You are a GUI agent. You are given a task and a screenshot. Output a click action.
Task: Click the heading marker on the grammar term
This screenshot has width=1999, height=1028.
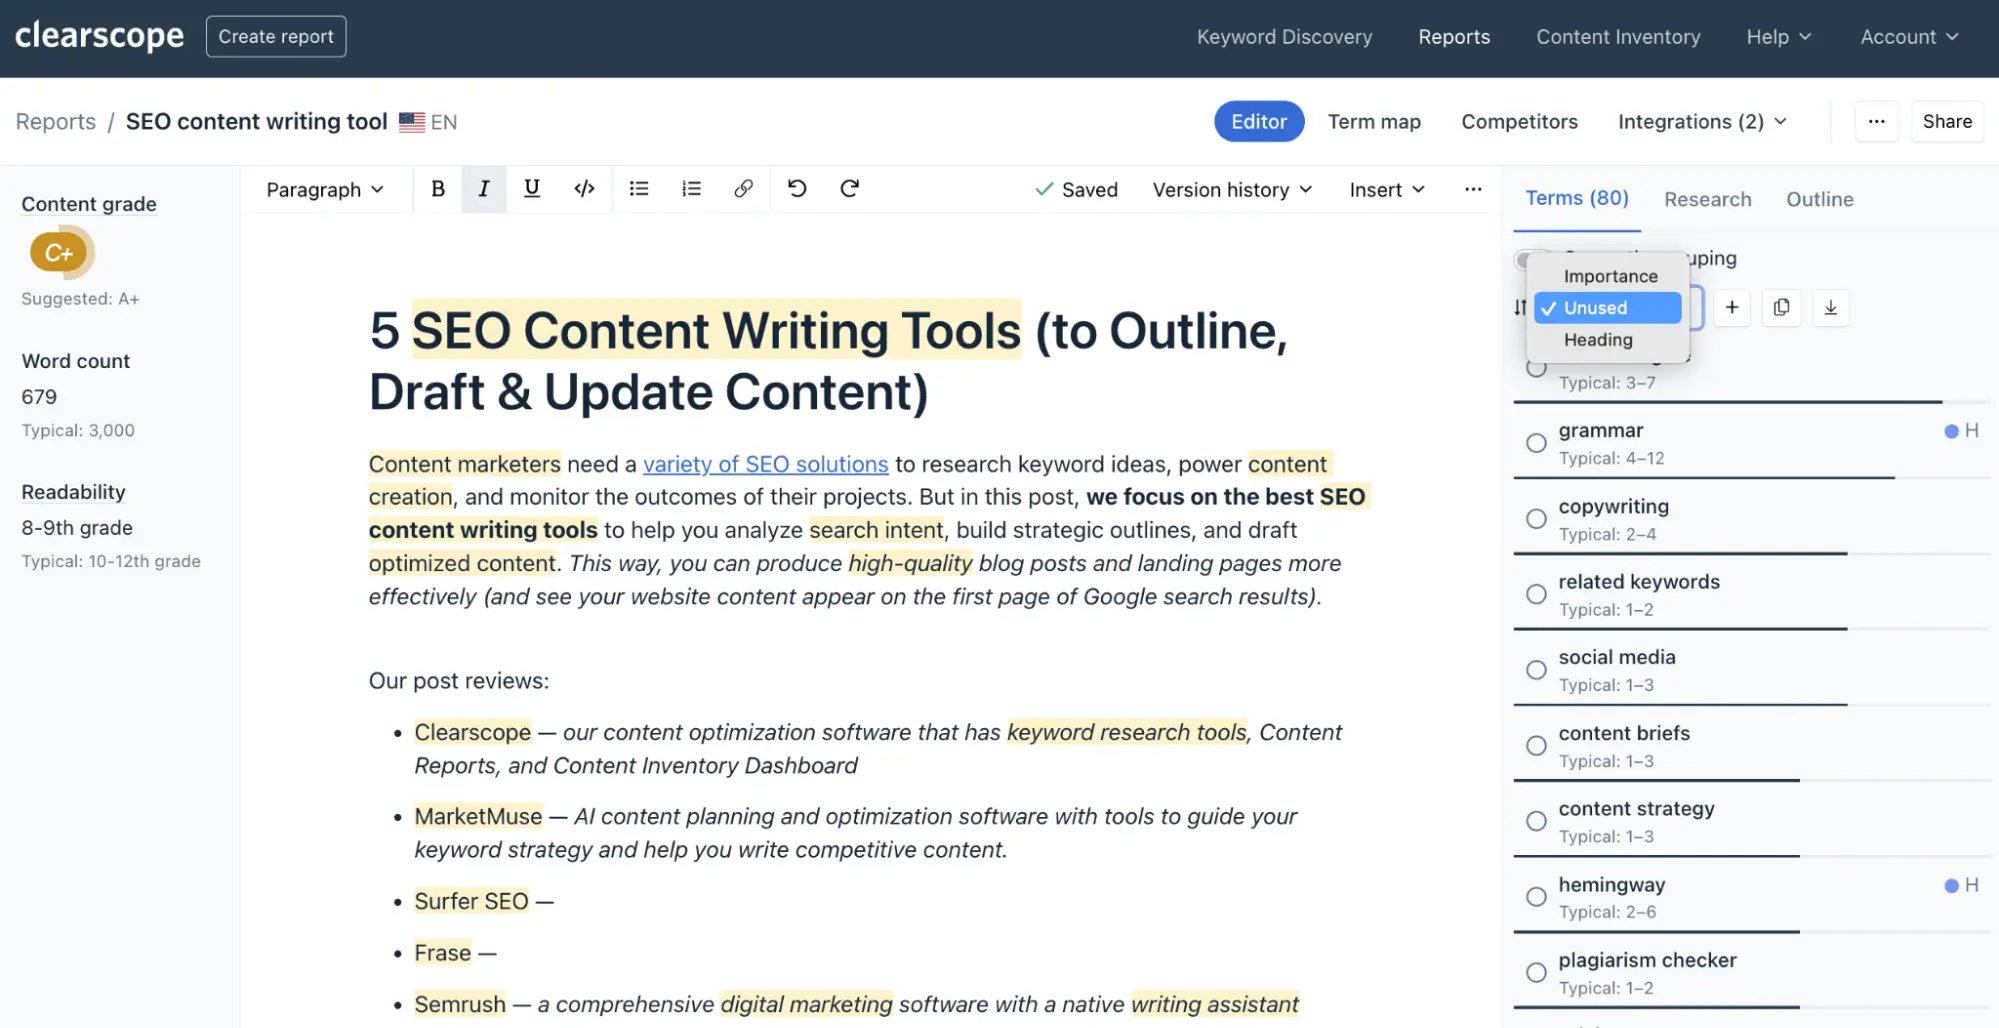pos(1961,431)
